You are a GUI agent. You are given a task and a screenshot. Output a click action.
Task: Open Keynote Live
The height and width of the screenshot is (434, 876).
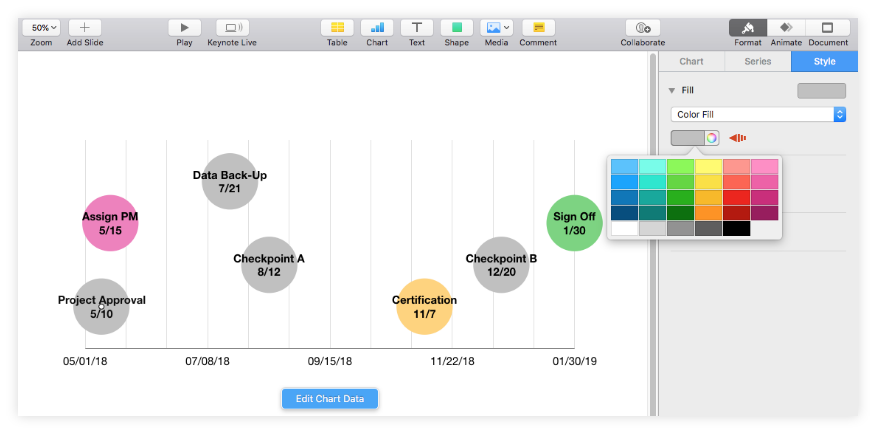232,27
